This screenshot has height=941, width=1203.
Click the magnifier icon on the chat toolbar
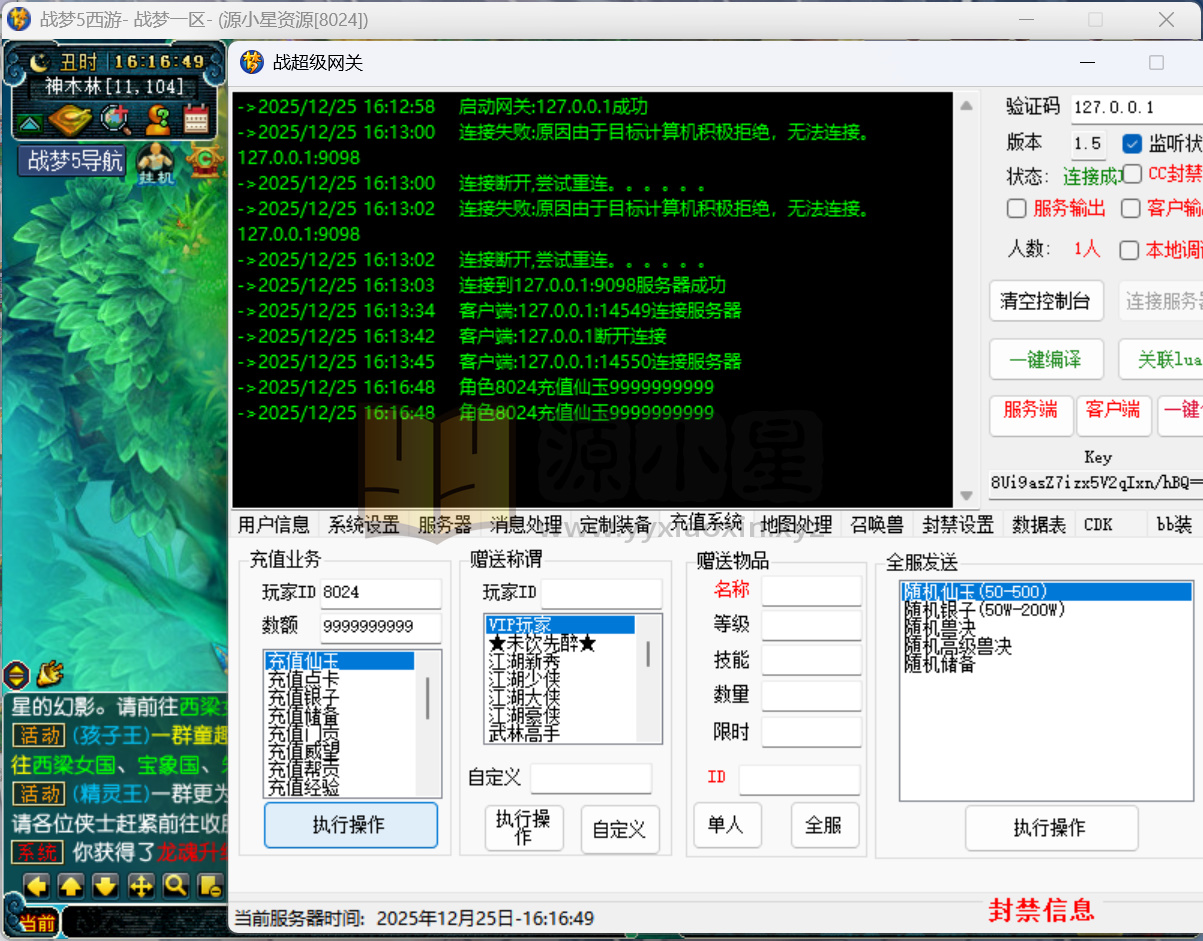pos(176,886)
